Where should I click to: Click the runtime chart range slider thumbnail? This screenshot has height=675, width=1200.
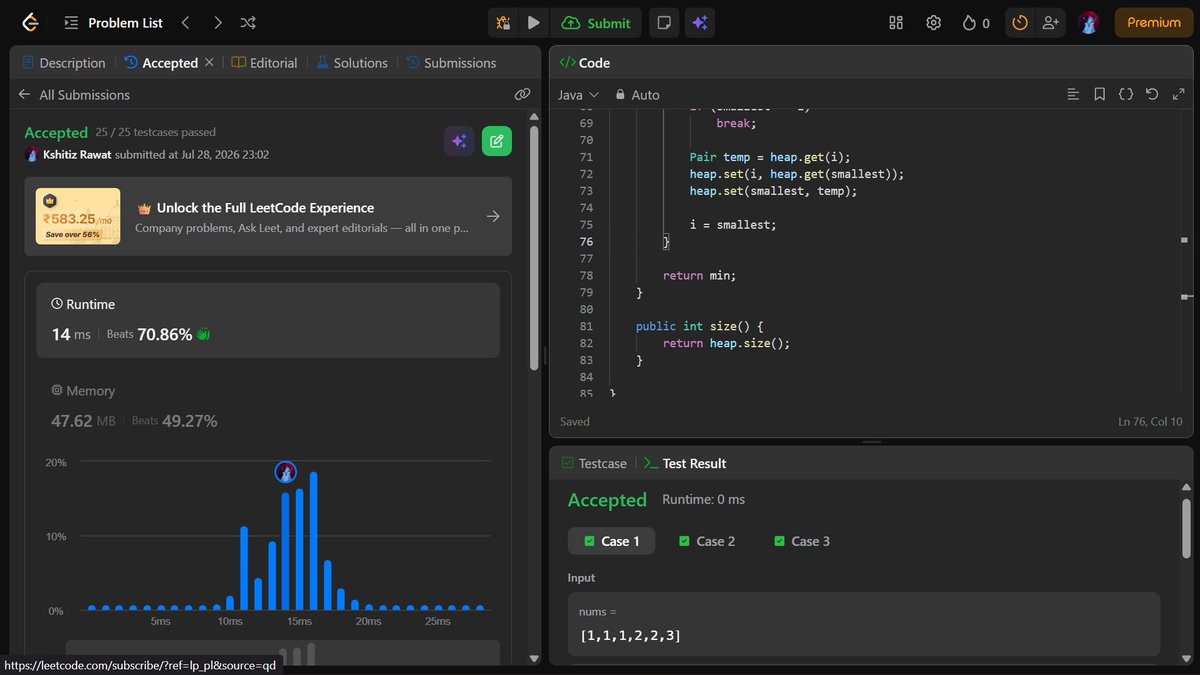tap(282, 652)
